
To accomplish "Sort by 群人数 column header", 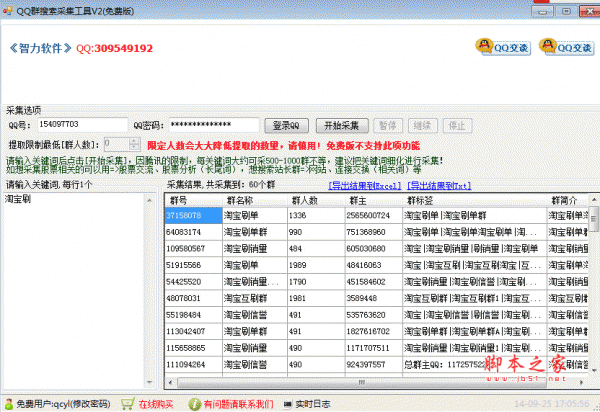I will tap(316, 200).
